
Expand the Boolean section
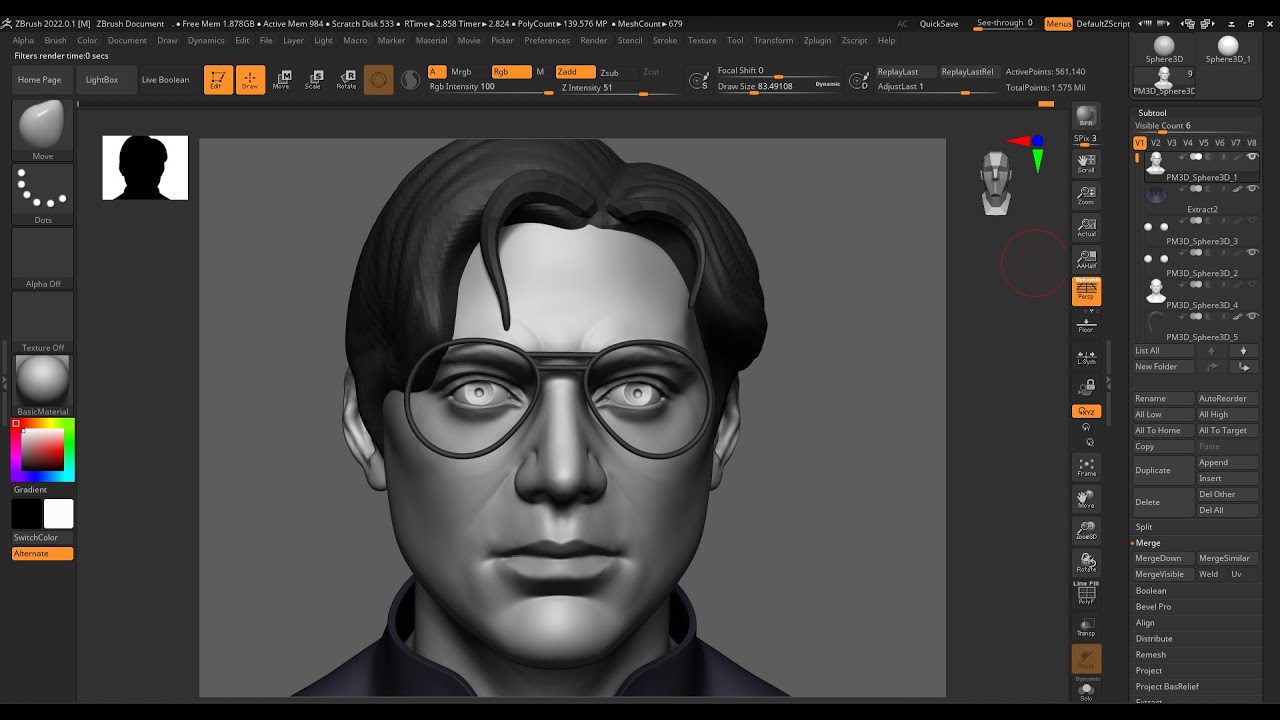coord(1151,591)
